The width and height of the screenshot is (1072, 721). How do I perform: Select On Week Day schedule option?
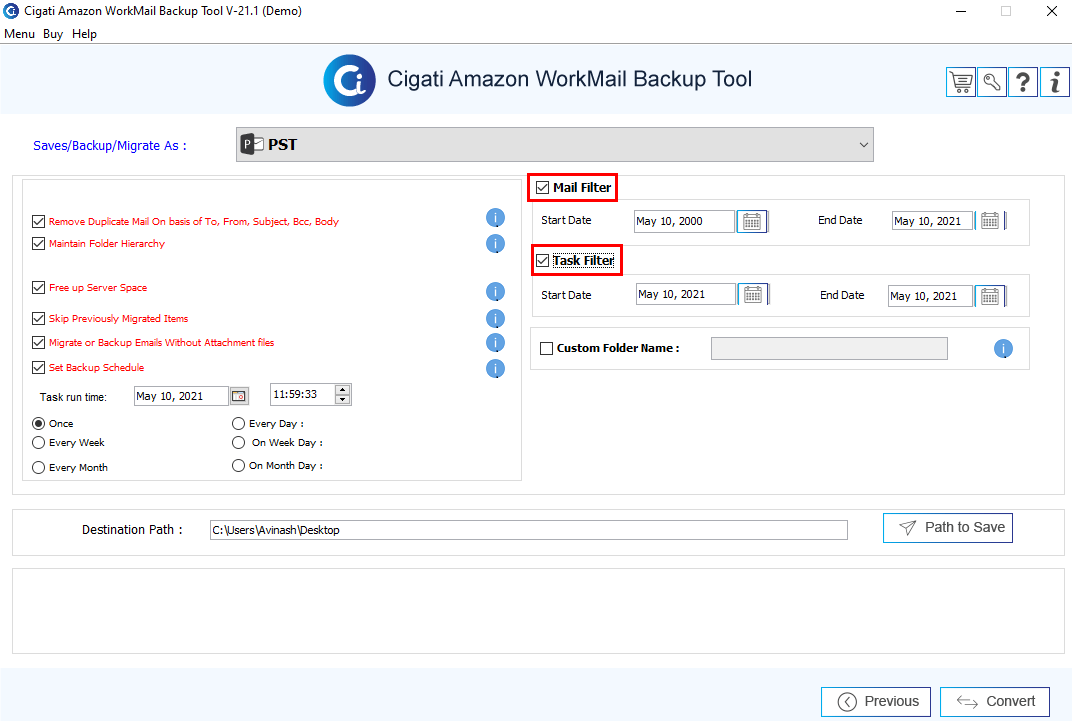(x=238, y=443)
